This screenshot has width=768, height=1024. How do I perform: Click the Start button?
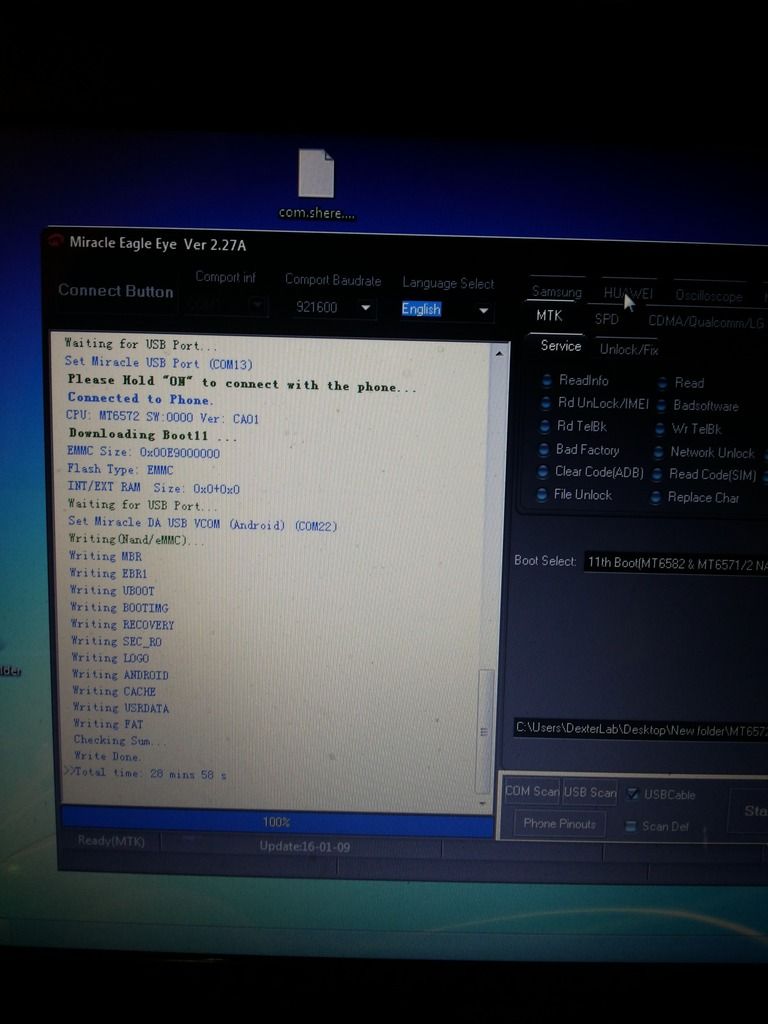pyautogui.click(x=748, y=810)
